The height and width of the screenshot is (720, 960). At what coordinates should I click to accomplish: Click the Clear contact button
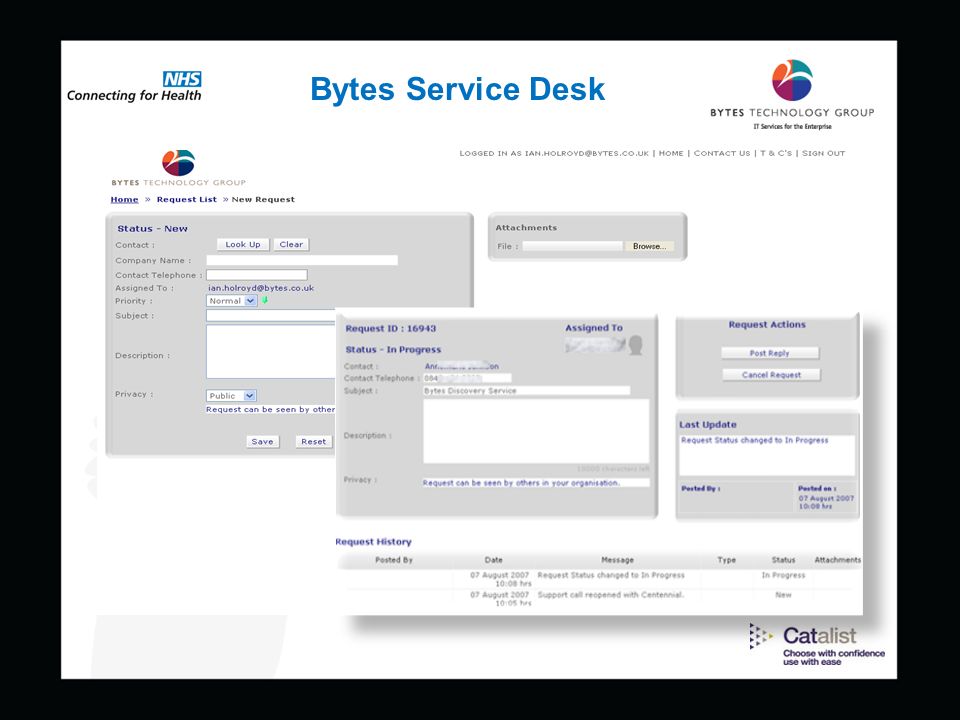[x=291, y=244]
